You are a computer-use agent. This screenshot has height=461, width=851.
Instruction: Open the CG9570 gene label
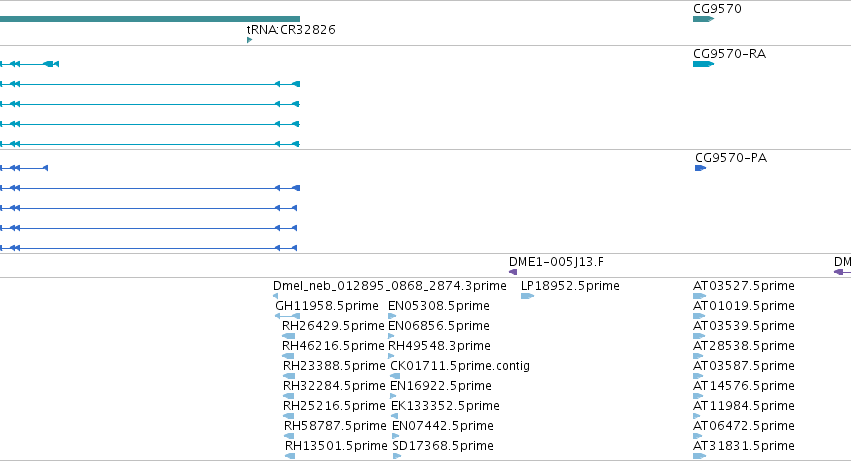coord(717,9)
